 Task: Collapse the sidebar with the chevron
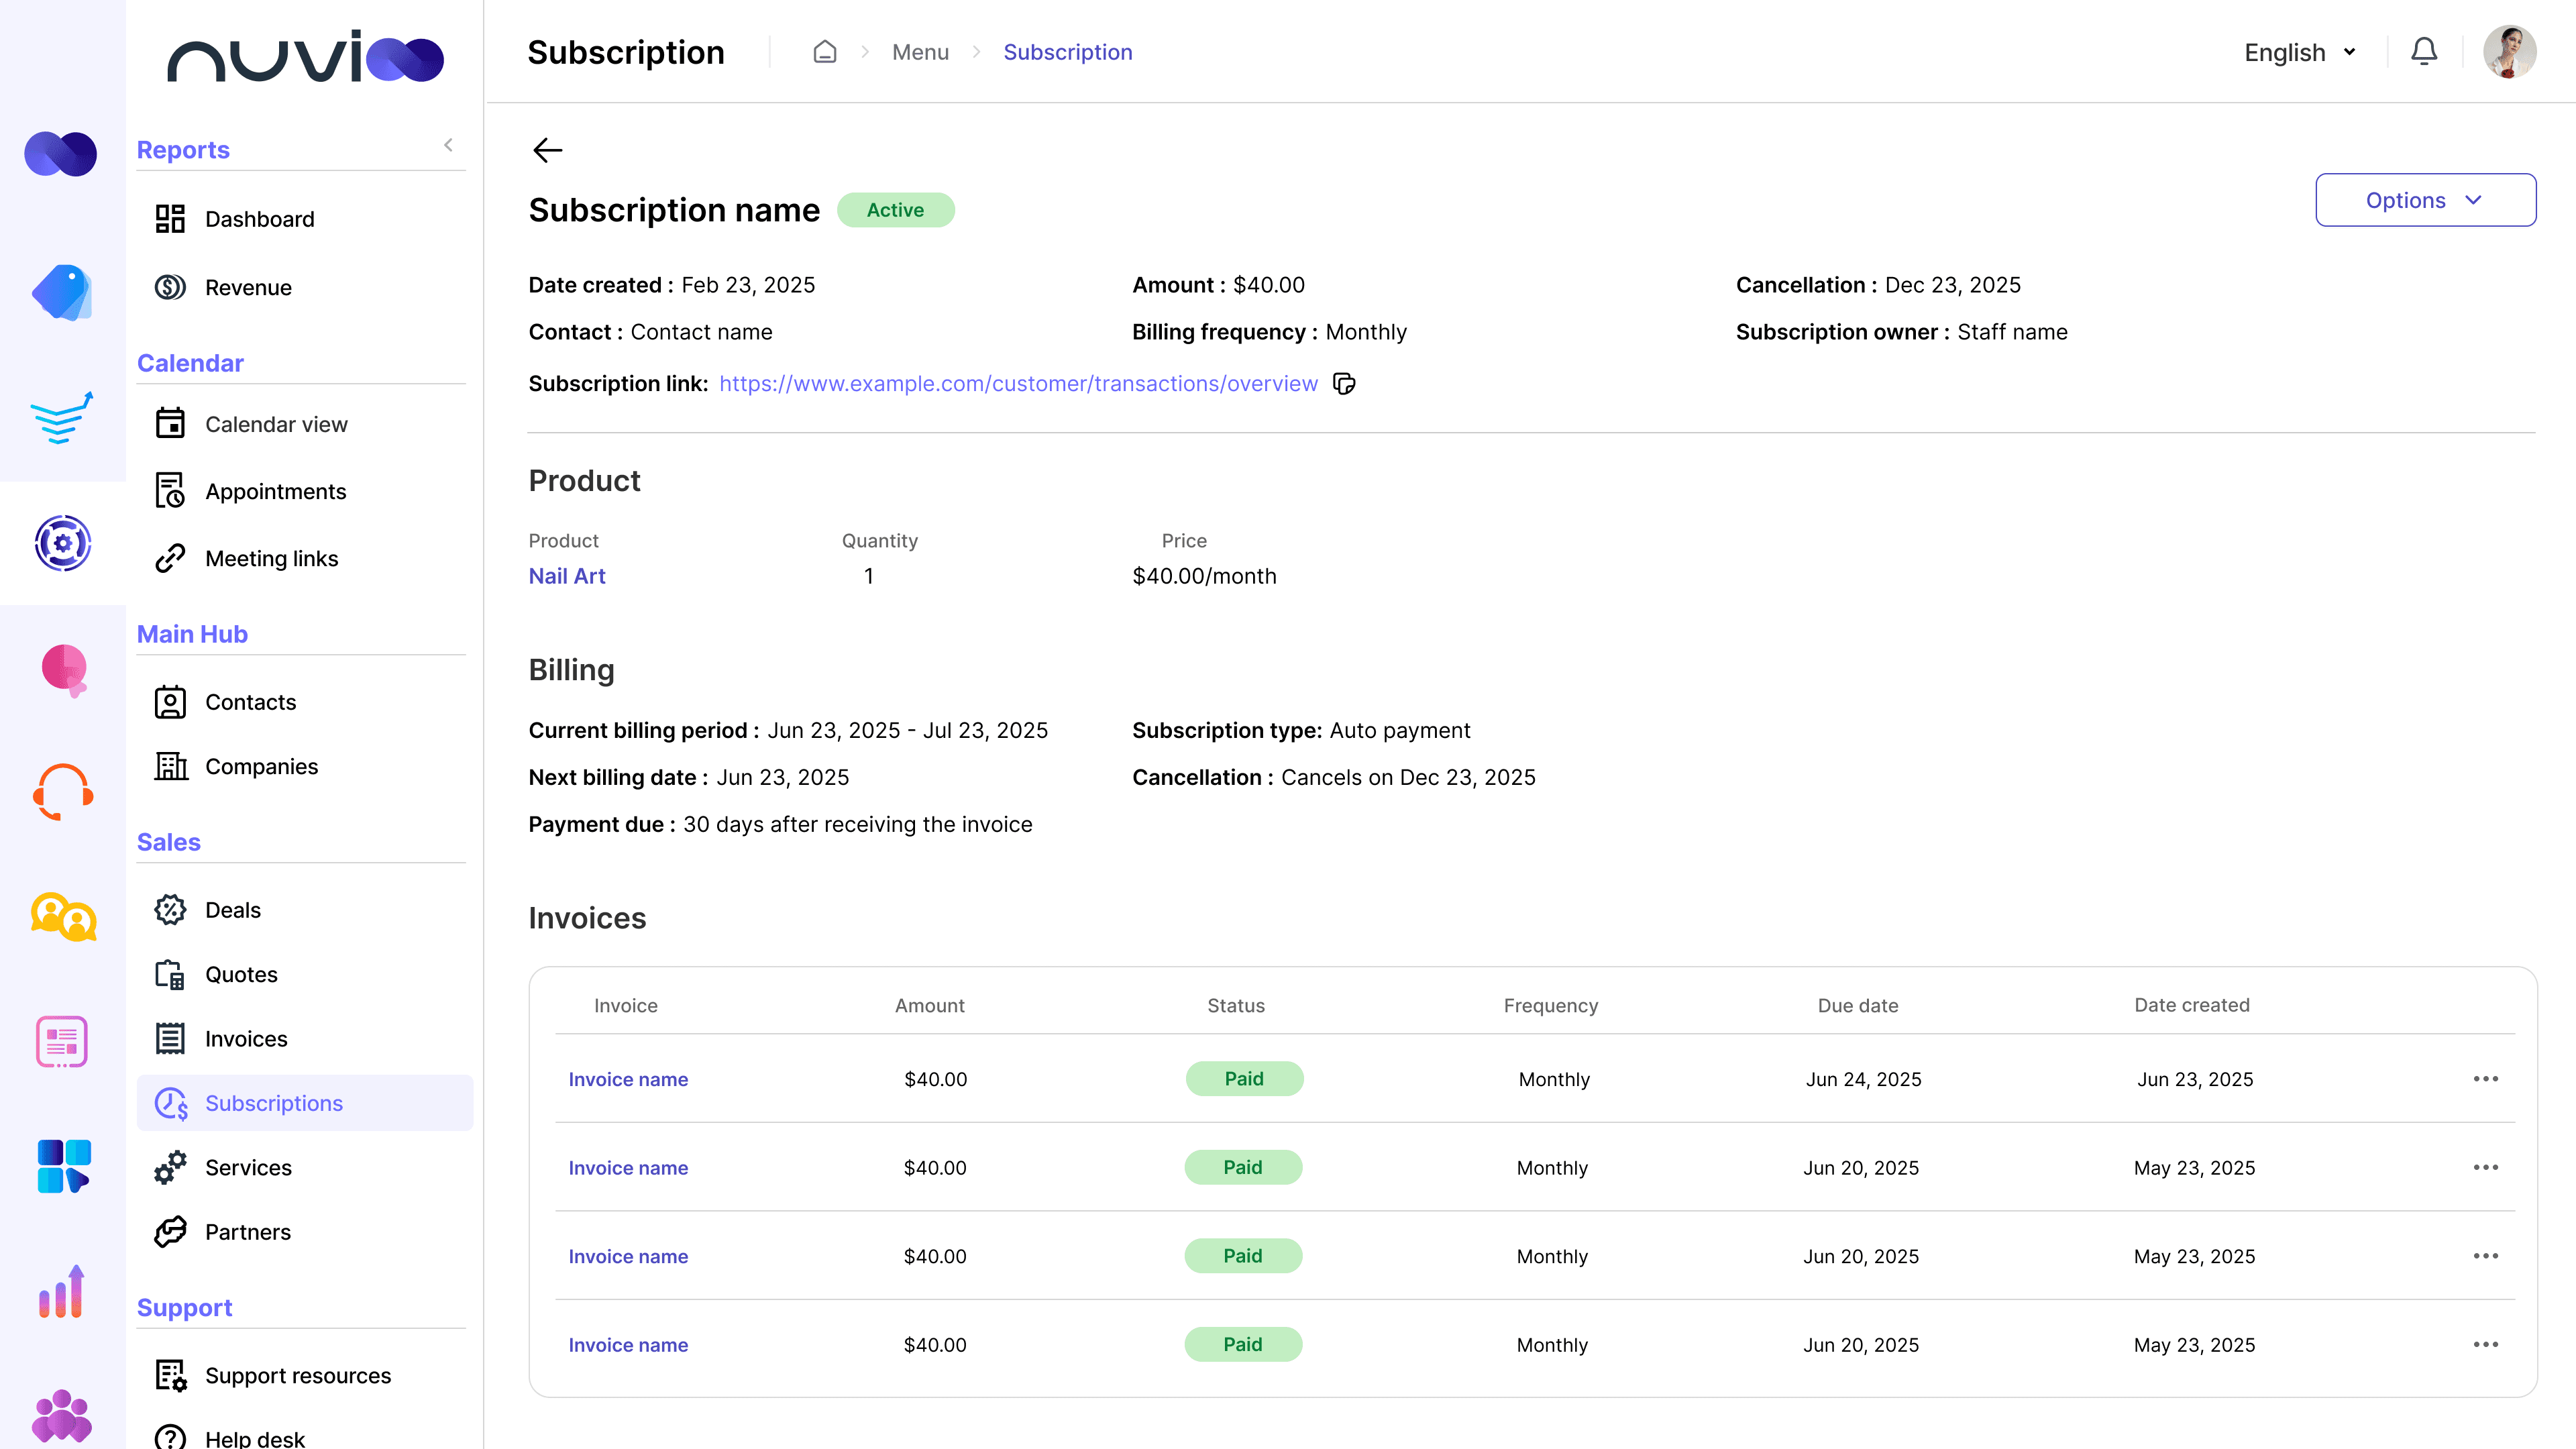[448, 145]
